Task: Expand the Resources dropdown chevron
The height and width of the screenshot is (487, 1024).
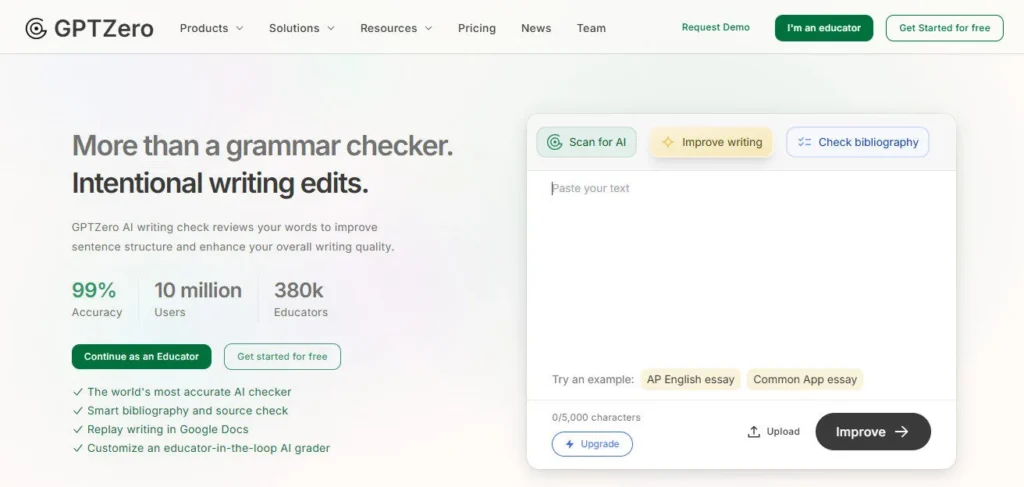Action: (428, 28)
